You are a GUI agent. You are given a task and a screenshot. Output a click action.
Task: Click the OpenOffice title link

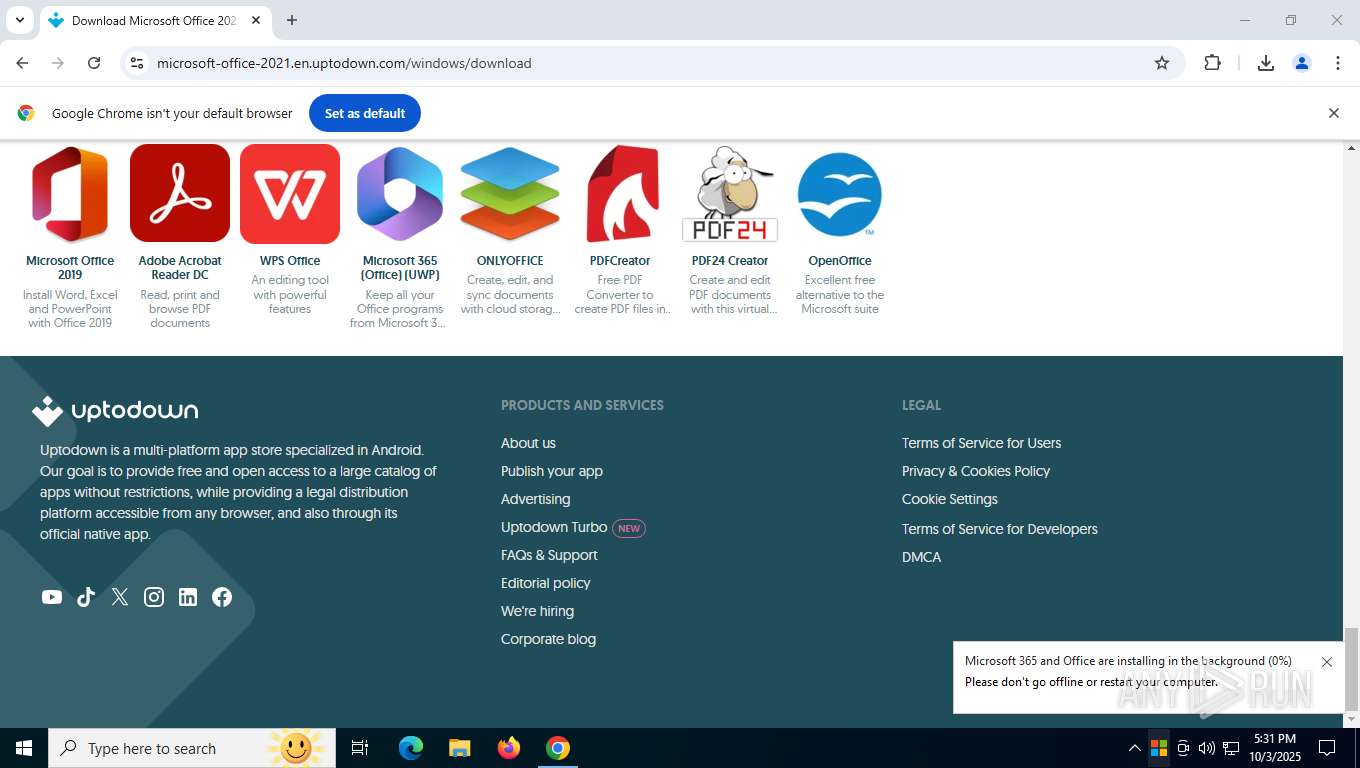pyautogui.click(x=840, y=261)
